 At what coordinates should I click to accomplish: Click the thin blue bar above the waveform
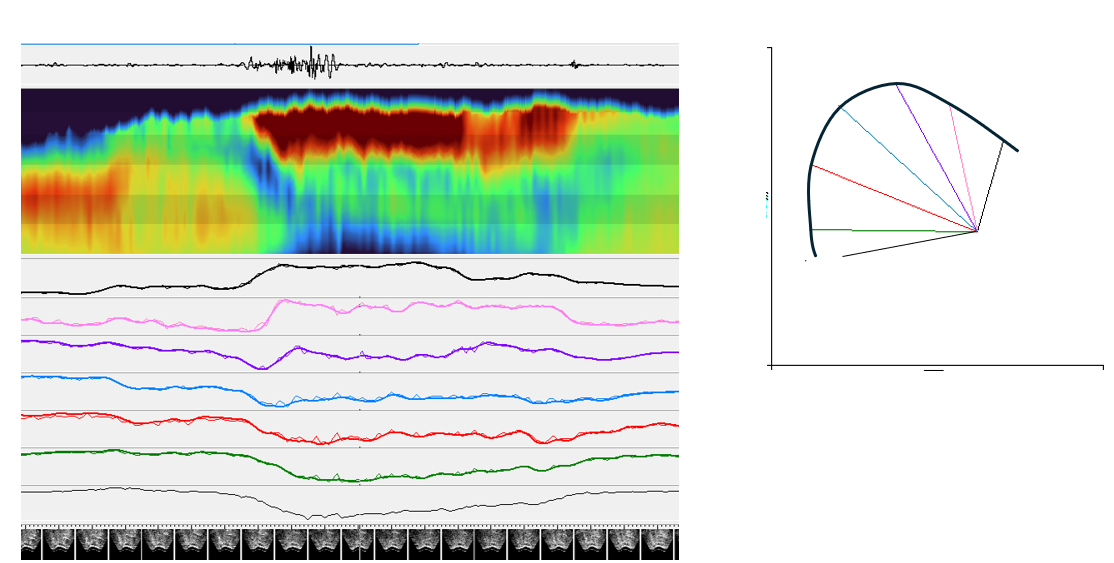pos(220,44)
